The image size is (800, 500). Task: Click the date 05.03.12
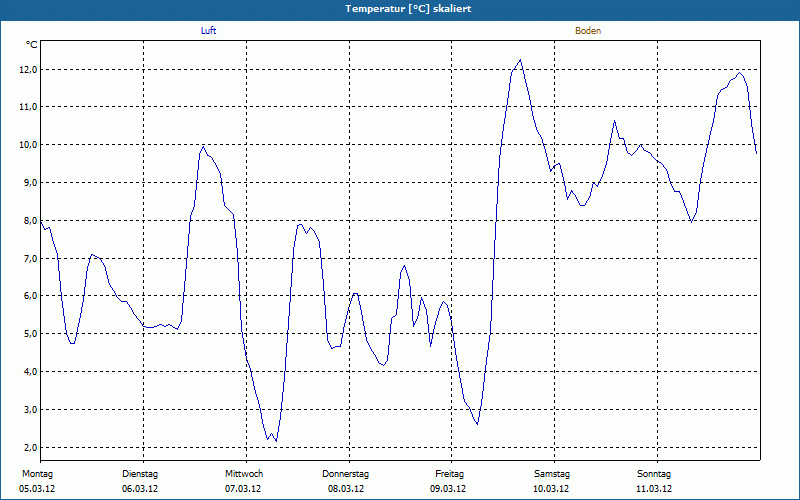[x=37, y=489]
